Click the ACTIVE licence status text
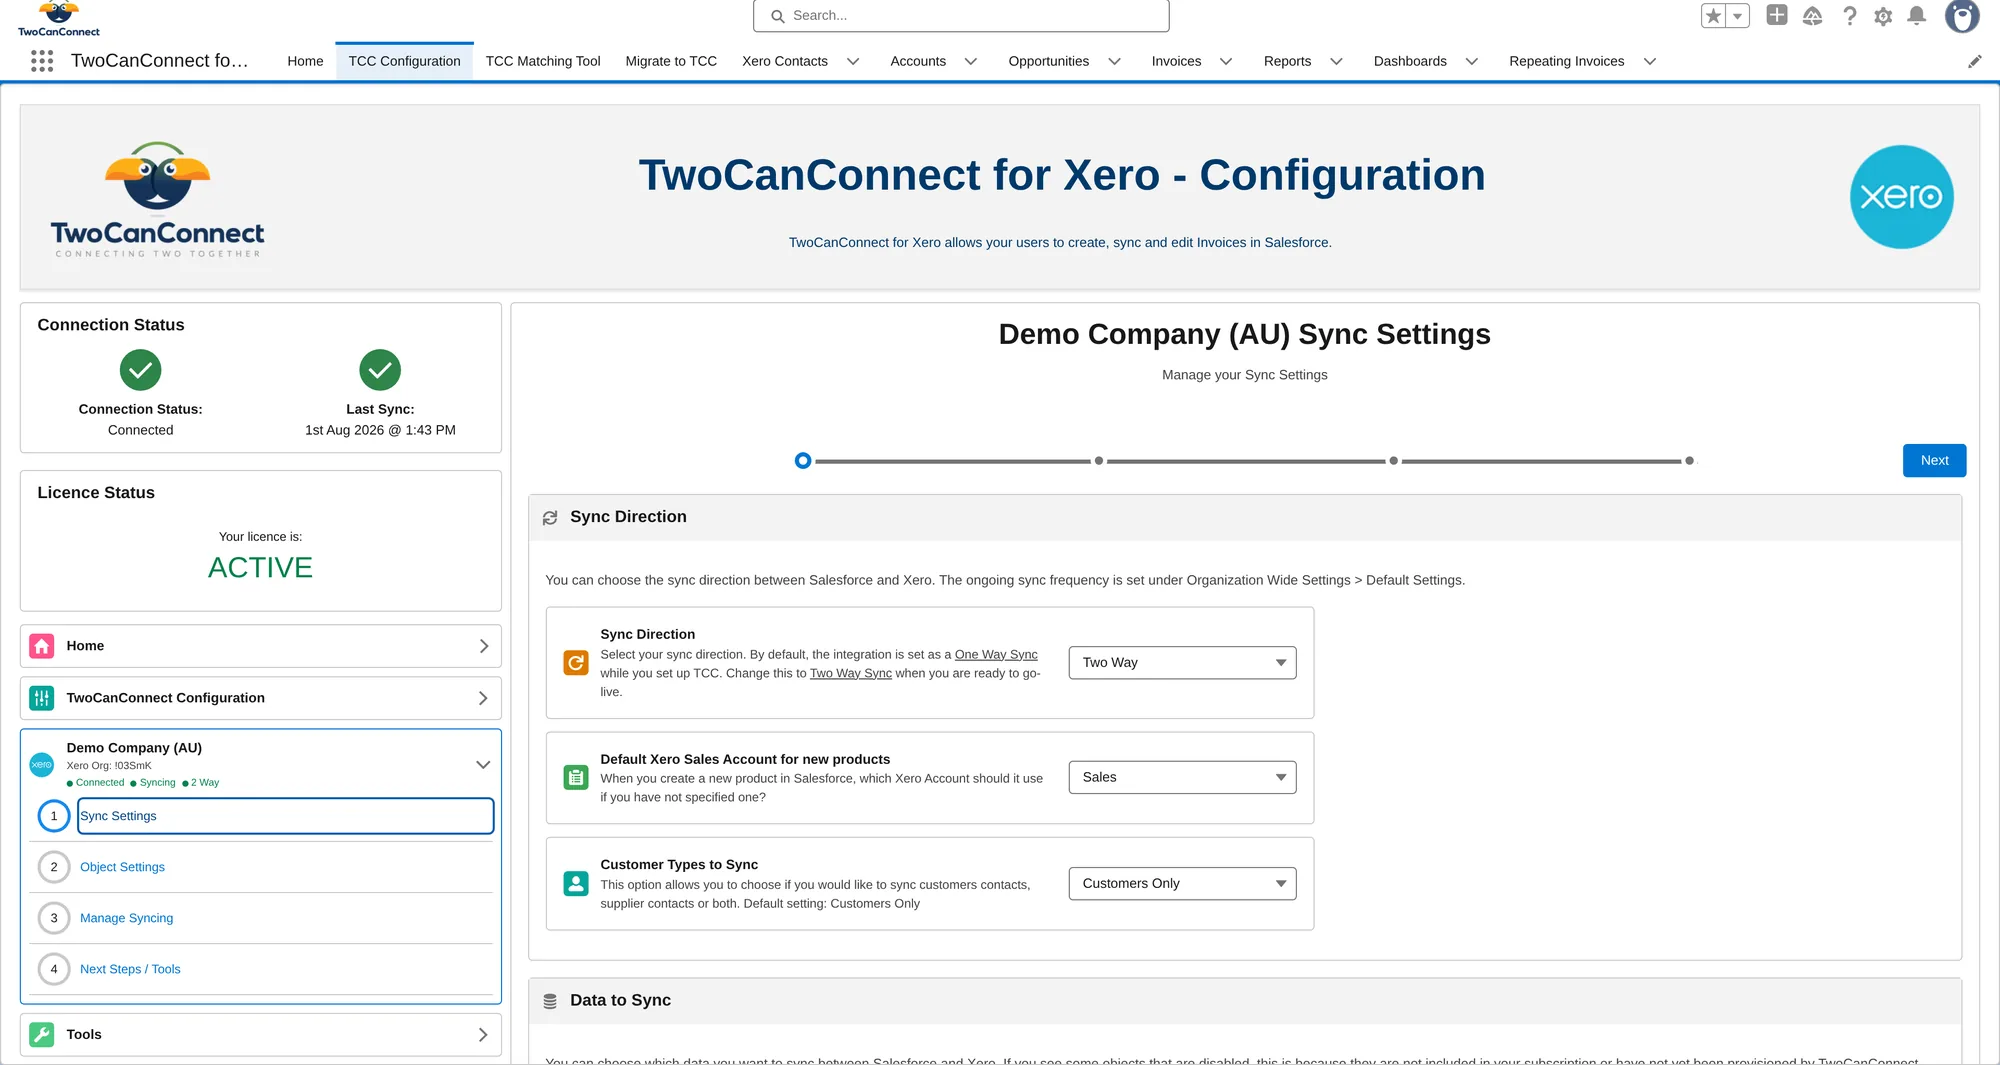 coord(260,567)
